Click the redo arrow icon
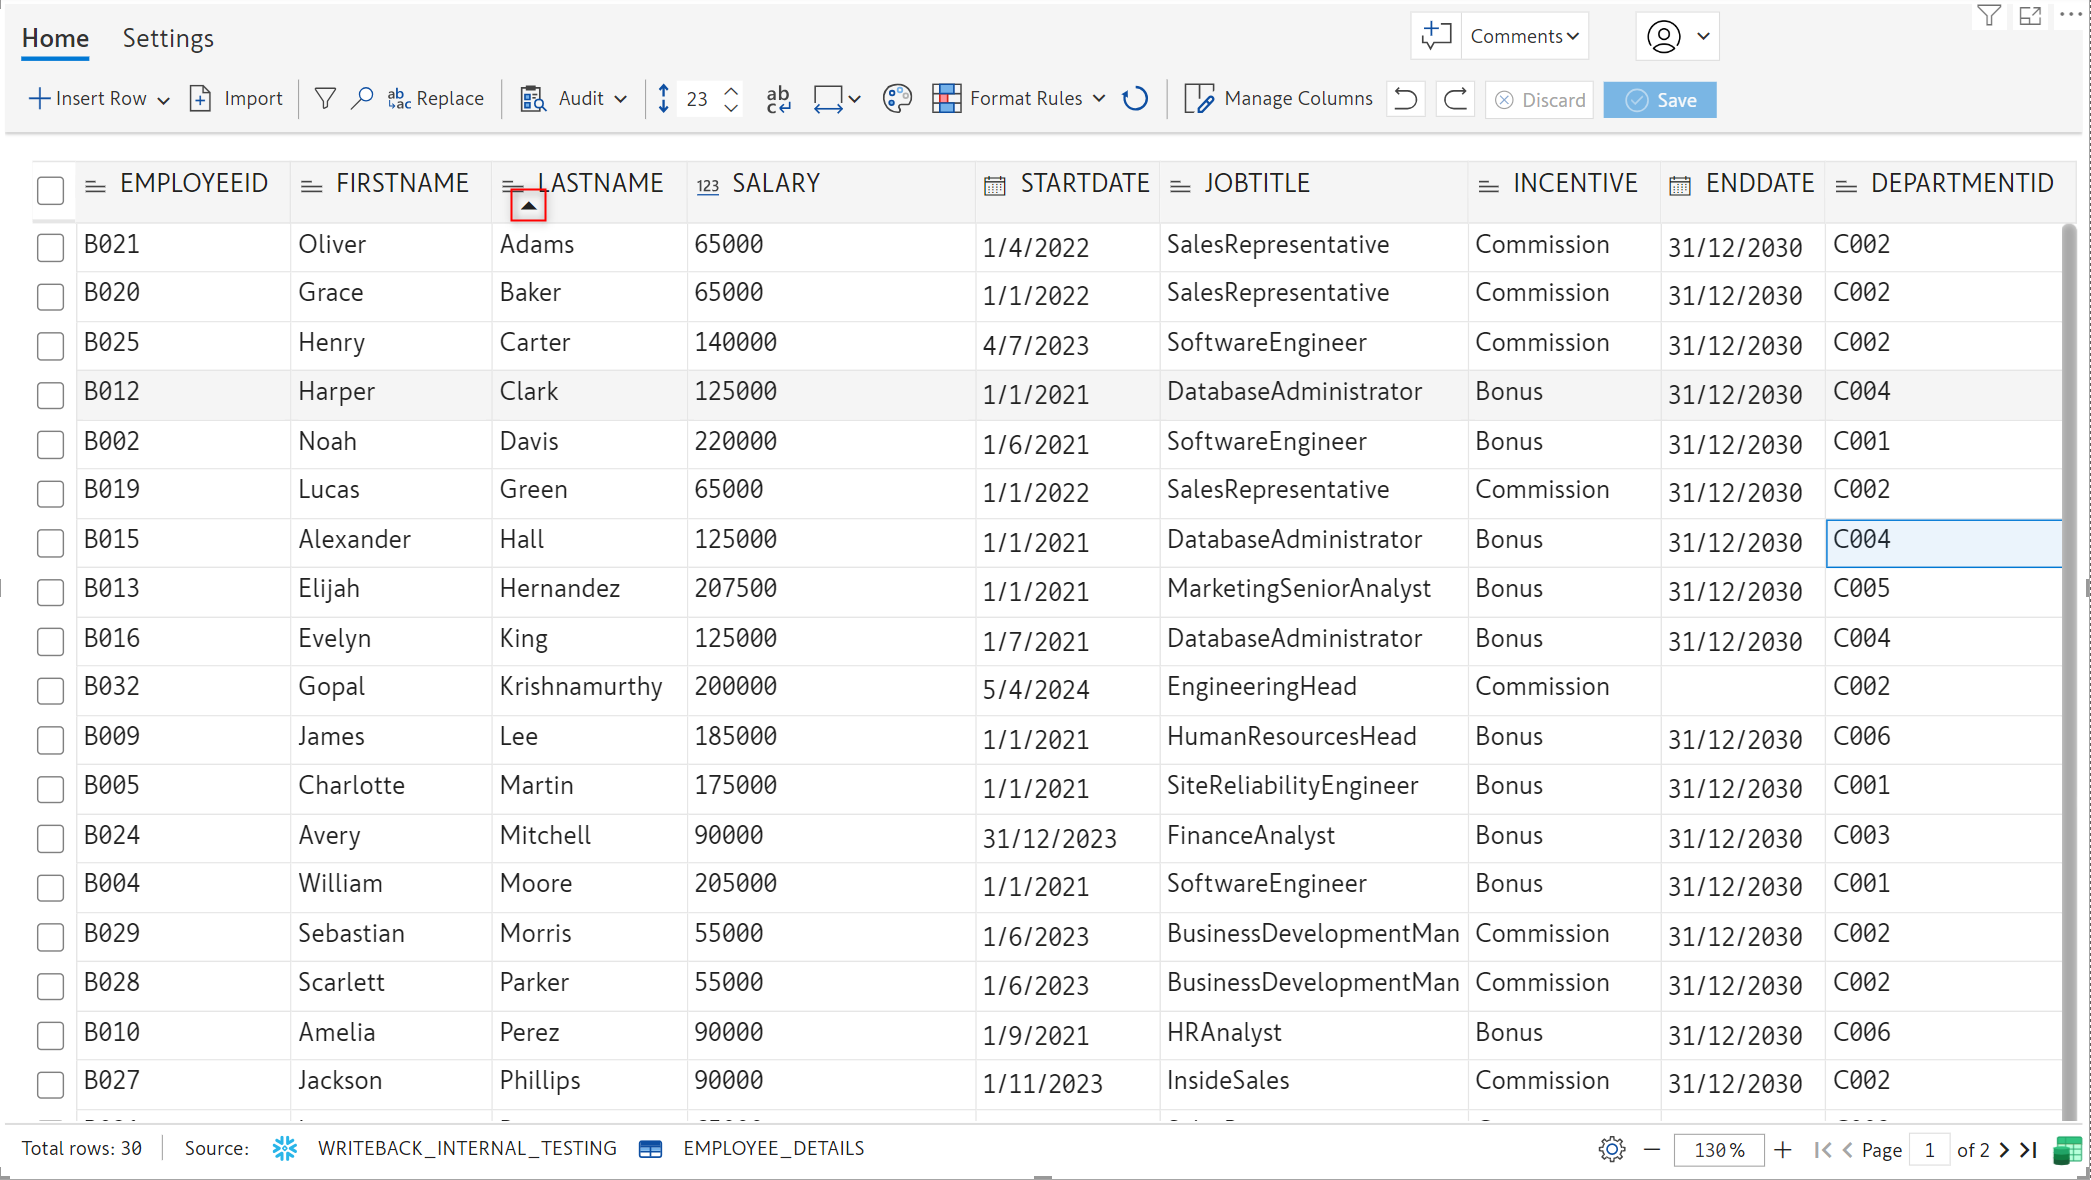Viewport: 2091px width, 1180px height. click(1455, 99)
